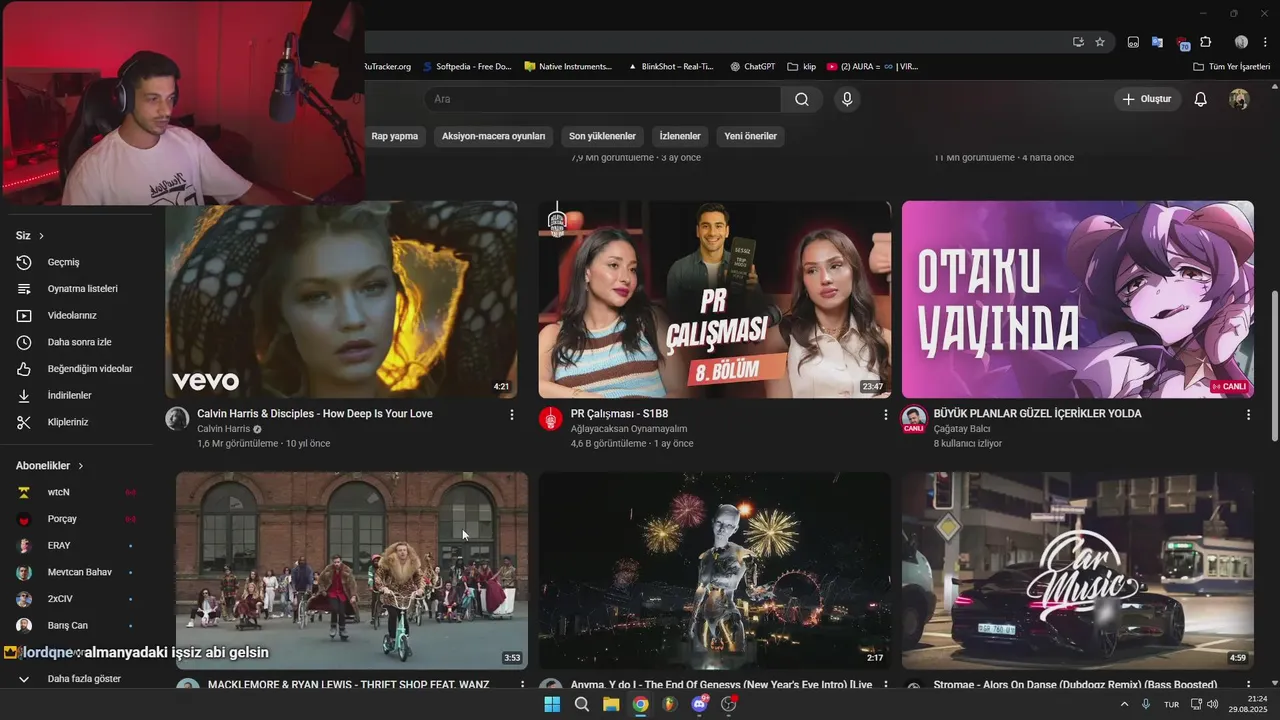Image resolution: width=1280 pixels, height=720 pixels.
Task: Open the Chrome extensions puzzle icon
Action: tap(1206, 42)
